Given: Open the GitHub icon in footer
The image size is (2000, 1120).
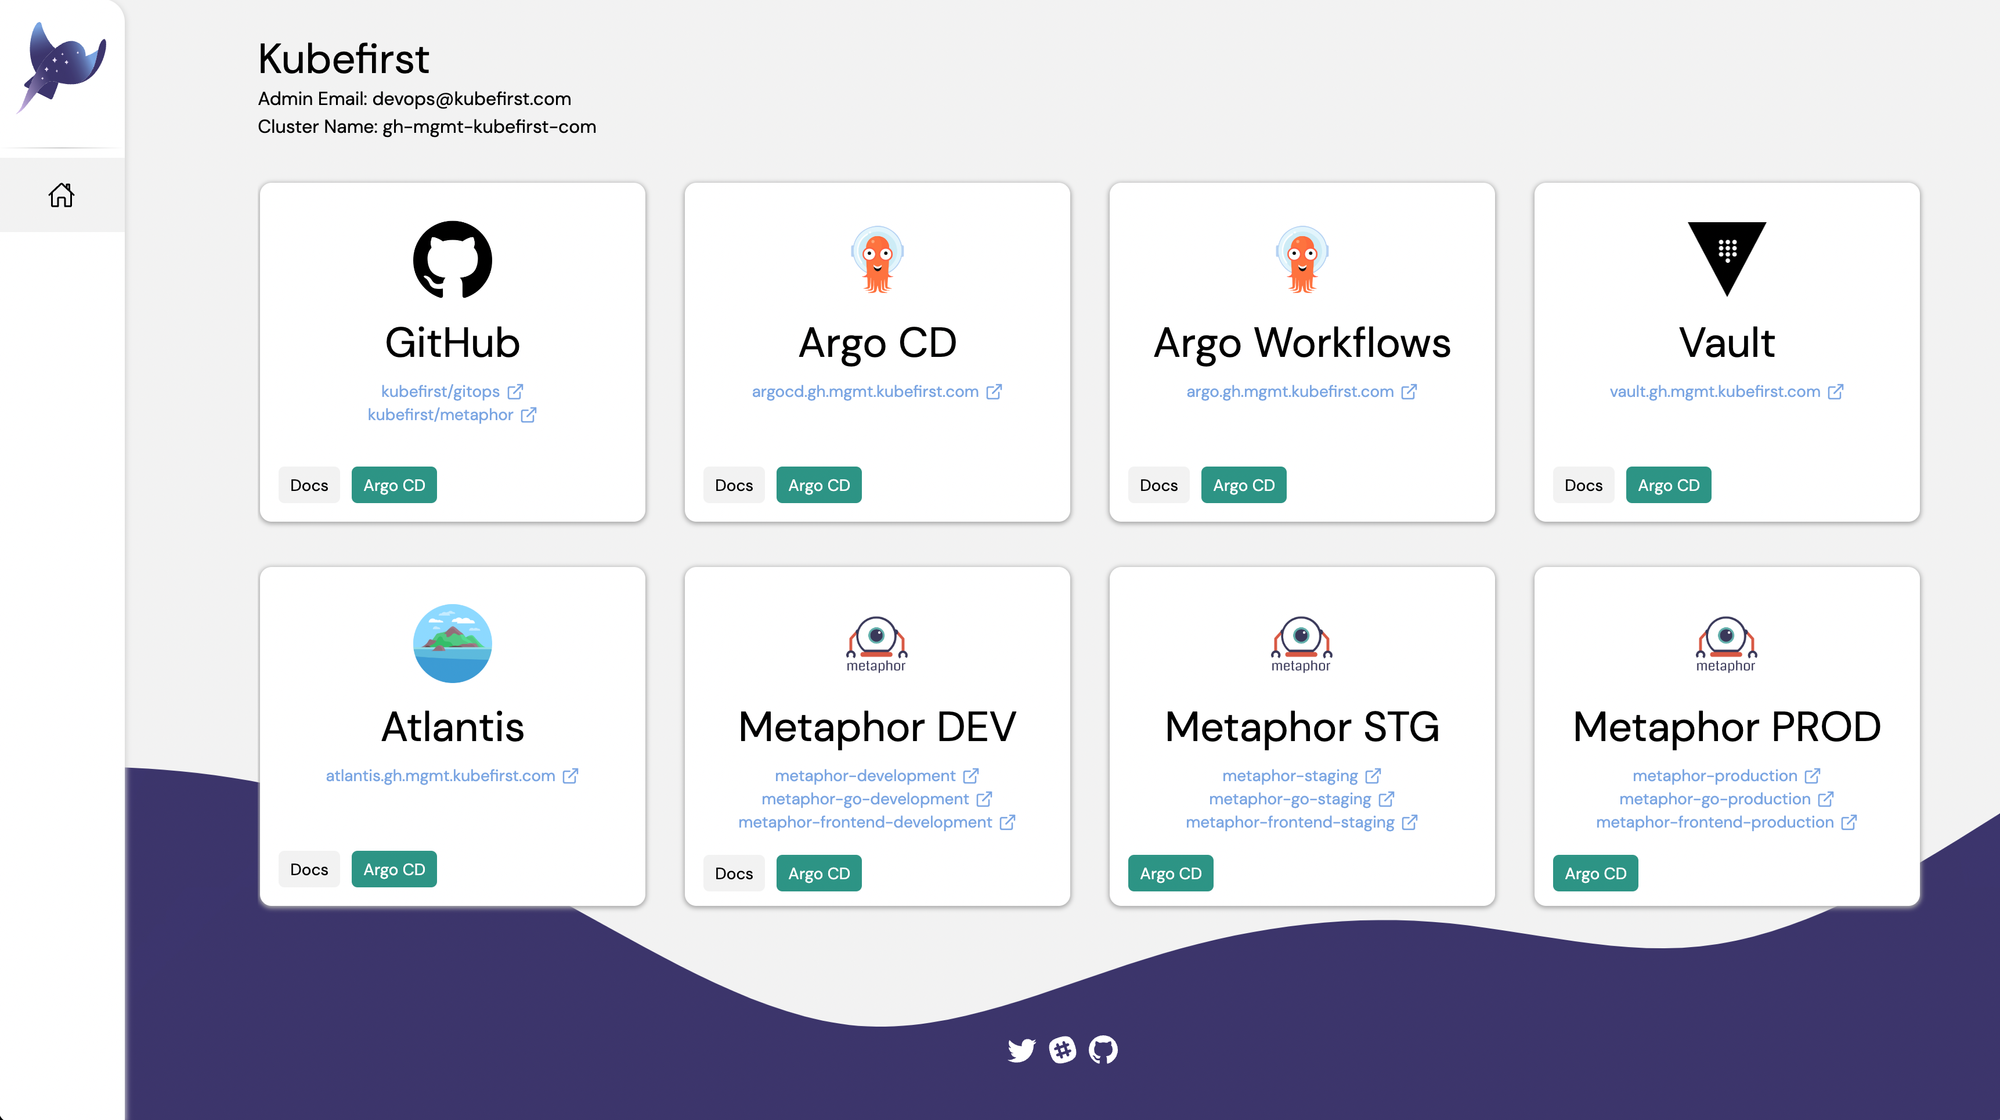Looking at the screenshot, I should coord(1103,1050).
